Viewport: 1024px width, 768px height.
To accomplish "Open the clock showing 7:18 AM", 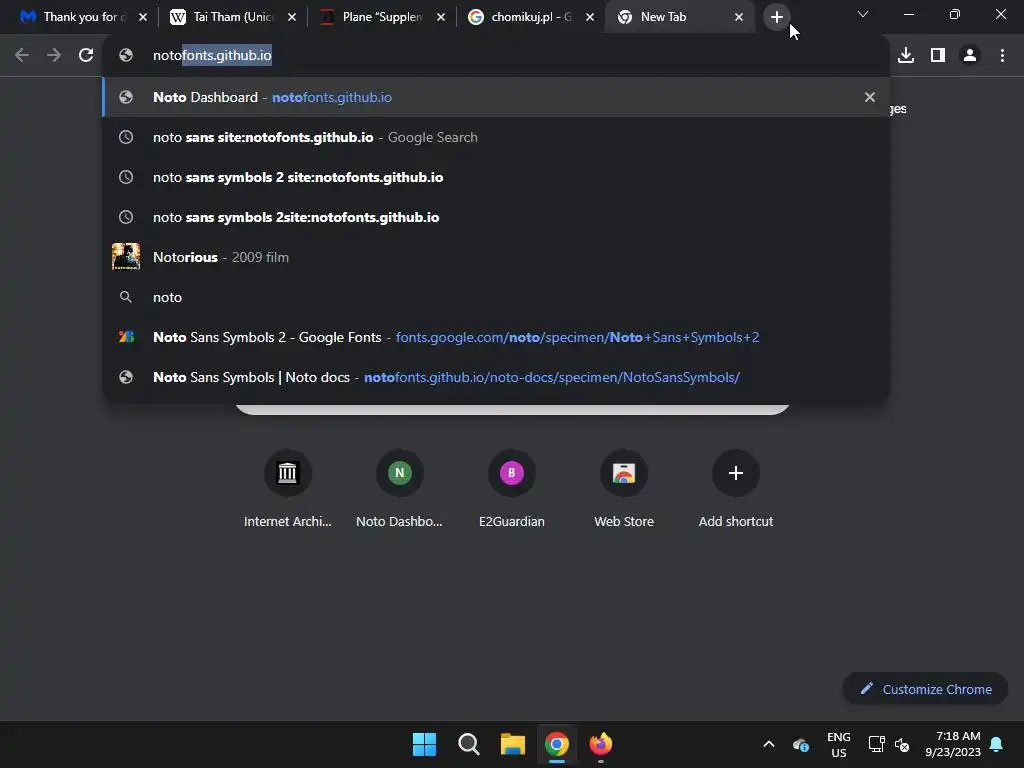I will [x=953, y=744].
